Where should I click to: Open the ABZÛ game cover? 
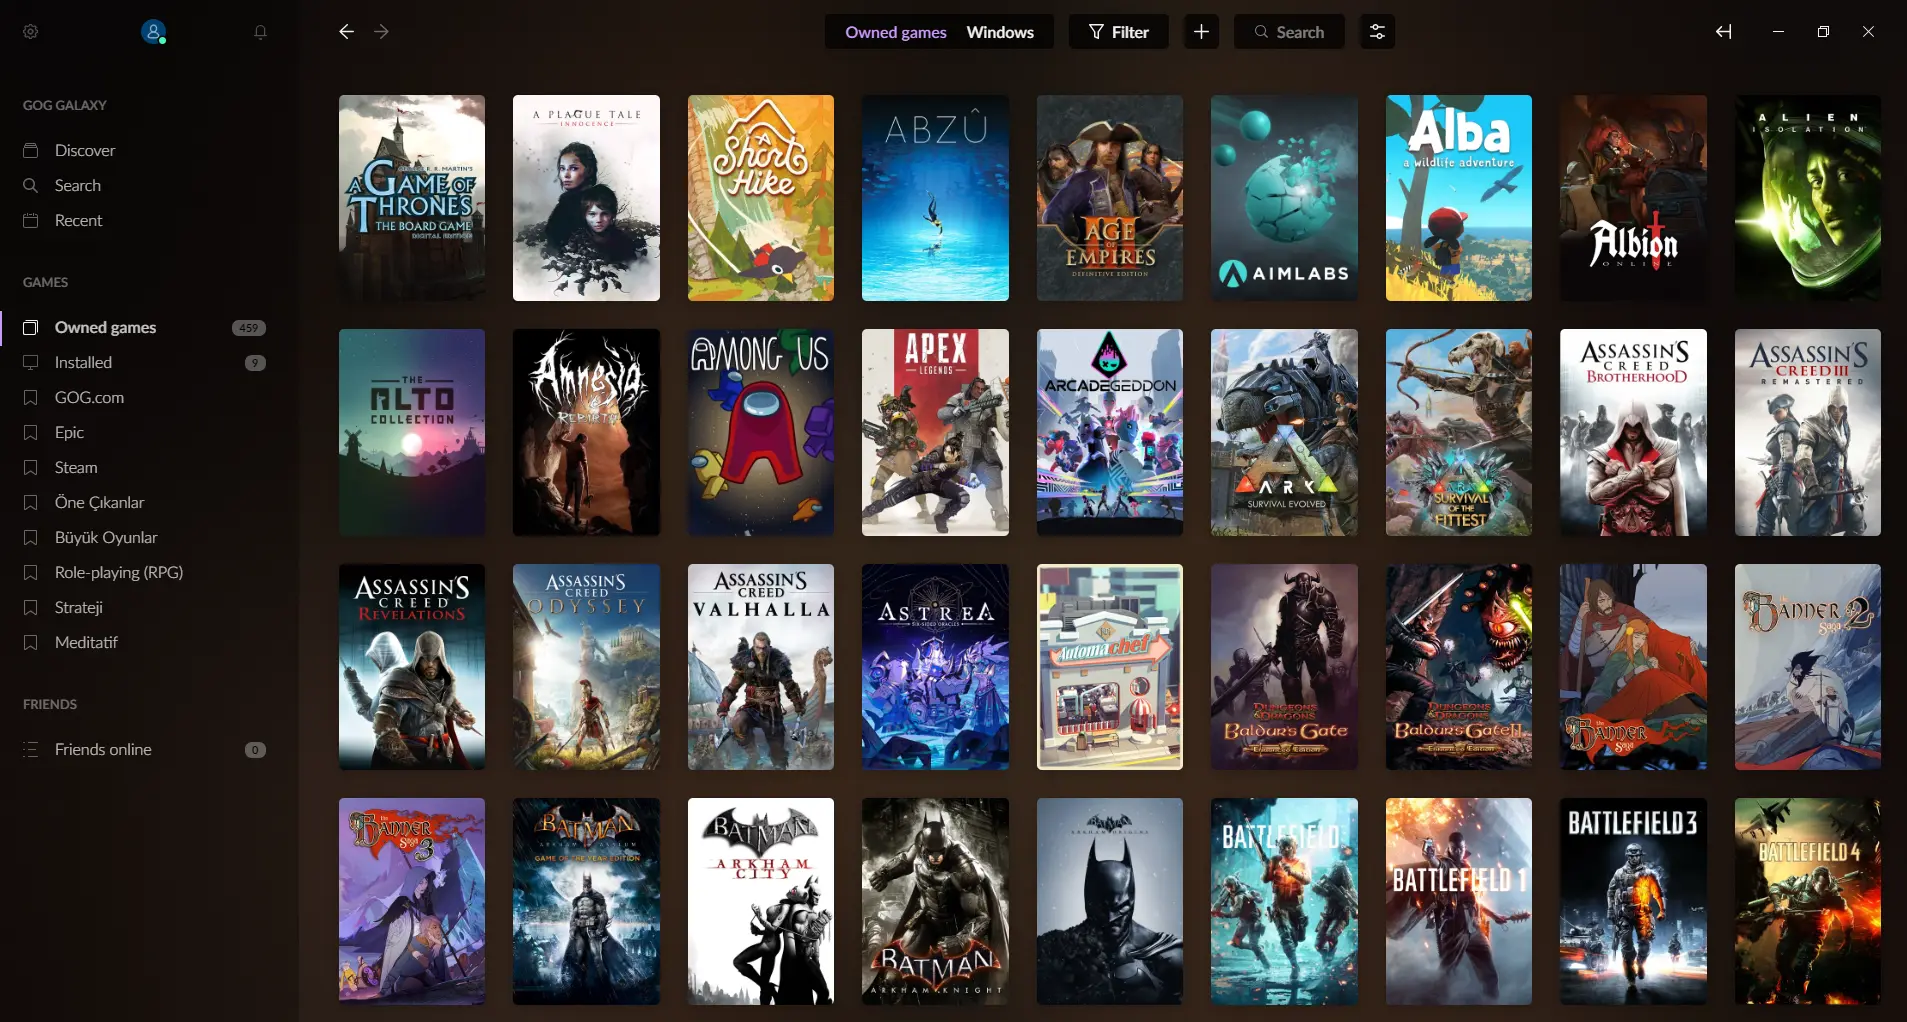tap(935, 198)
